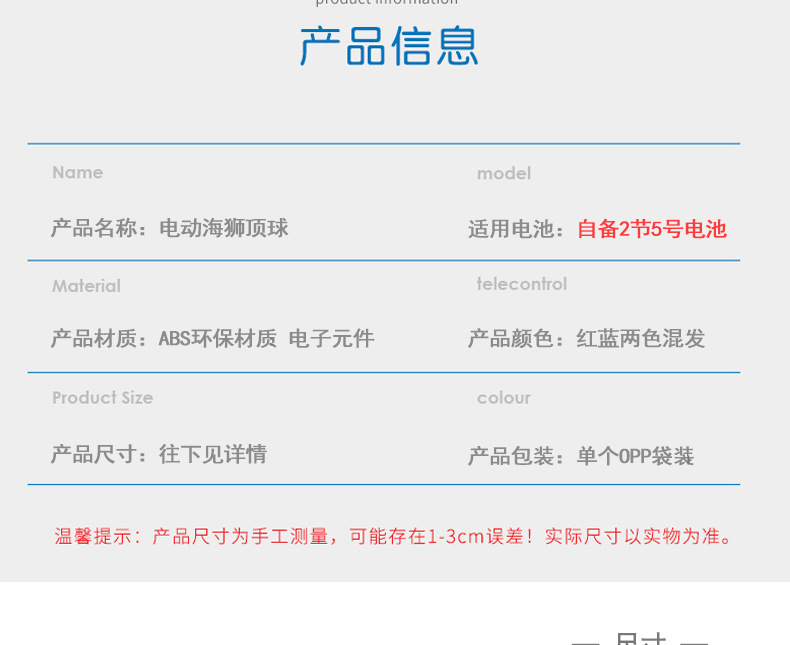Click 产品尺寸：往下见详情 text
This screenshot has width=790, height=645.
point(159,454)
